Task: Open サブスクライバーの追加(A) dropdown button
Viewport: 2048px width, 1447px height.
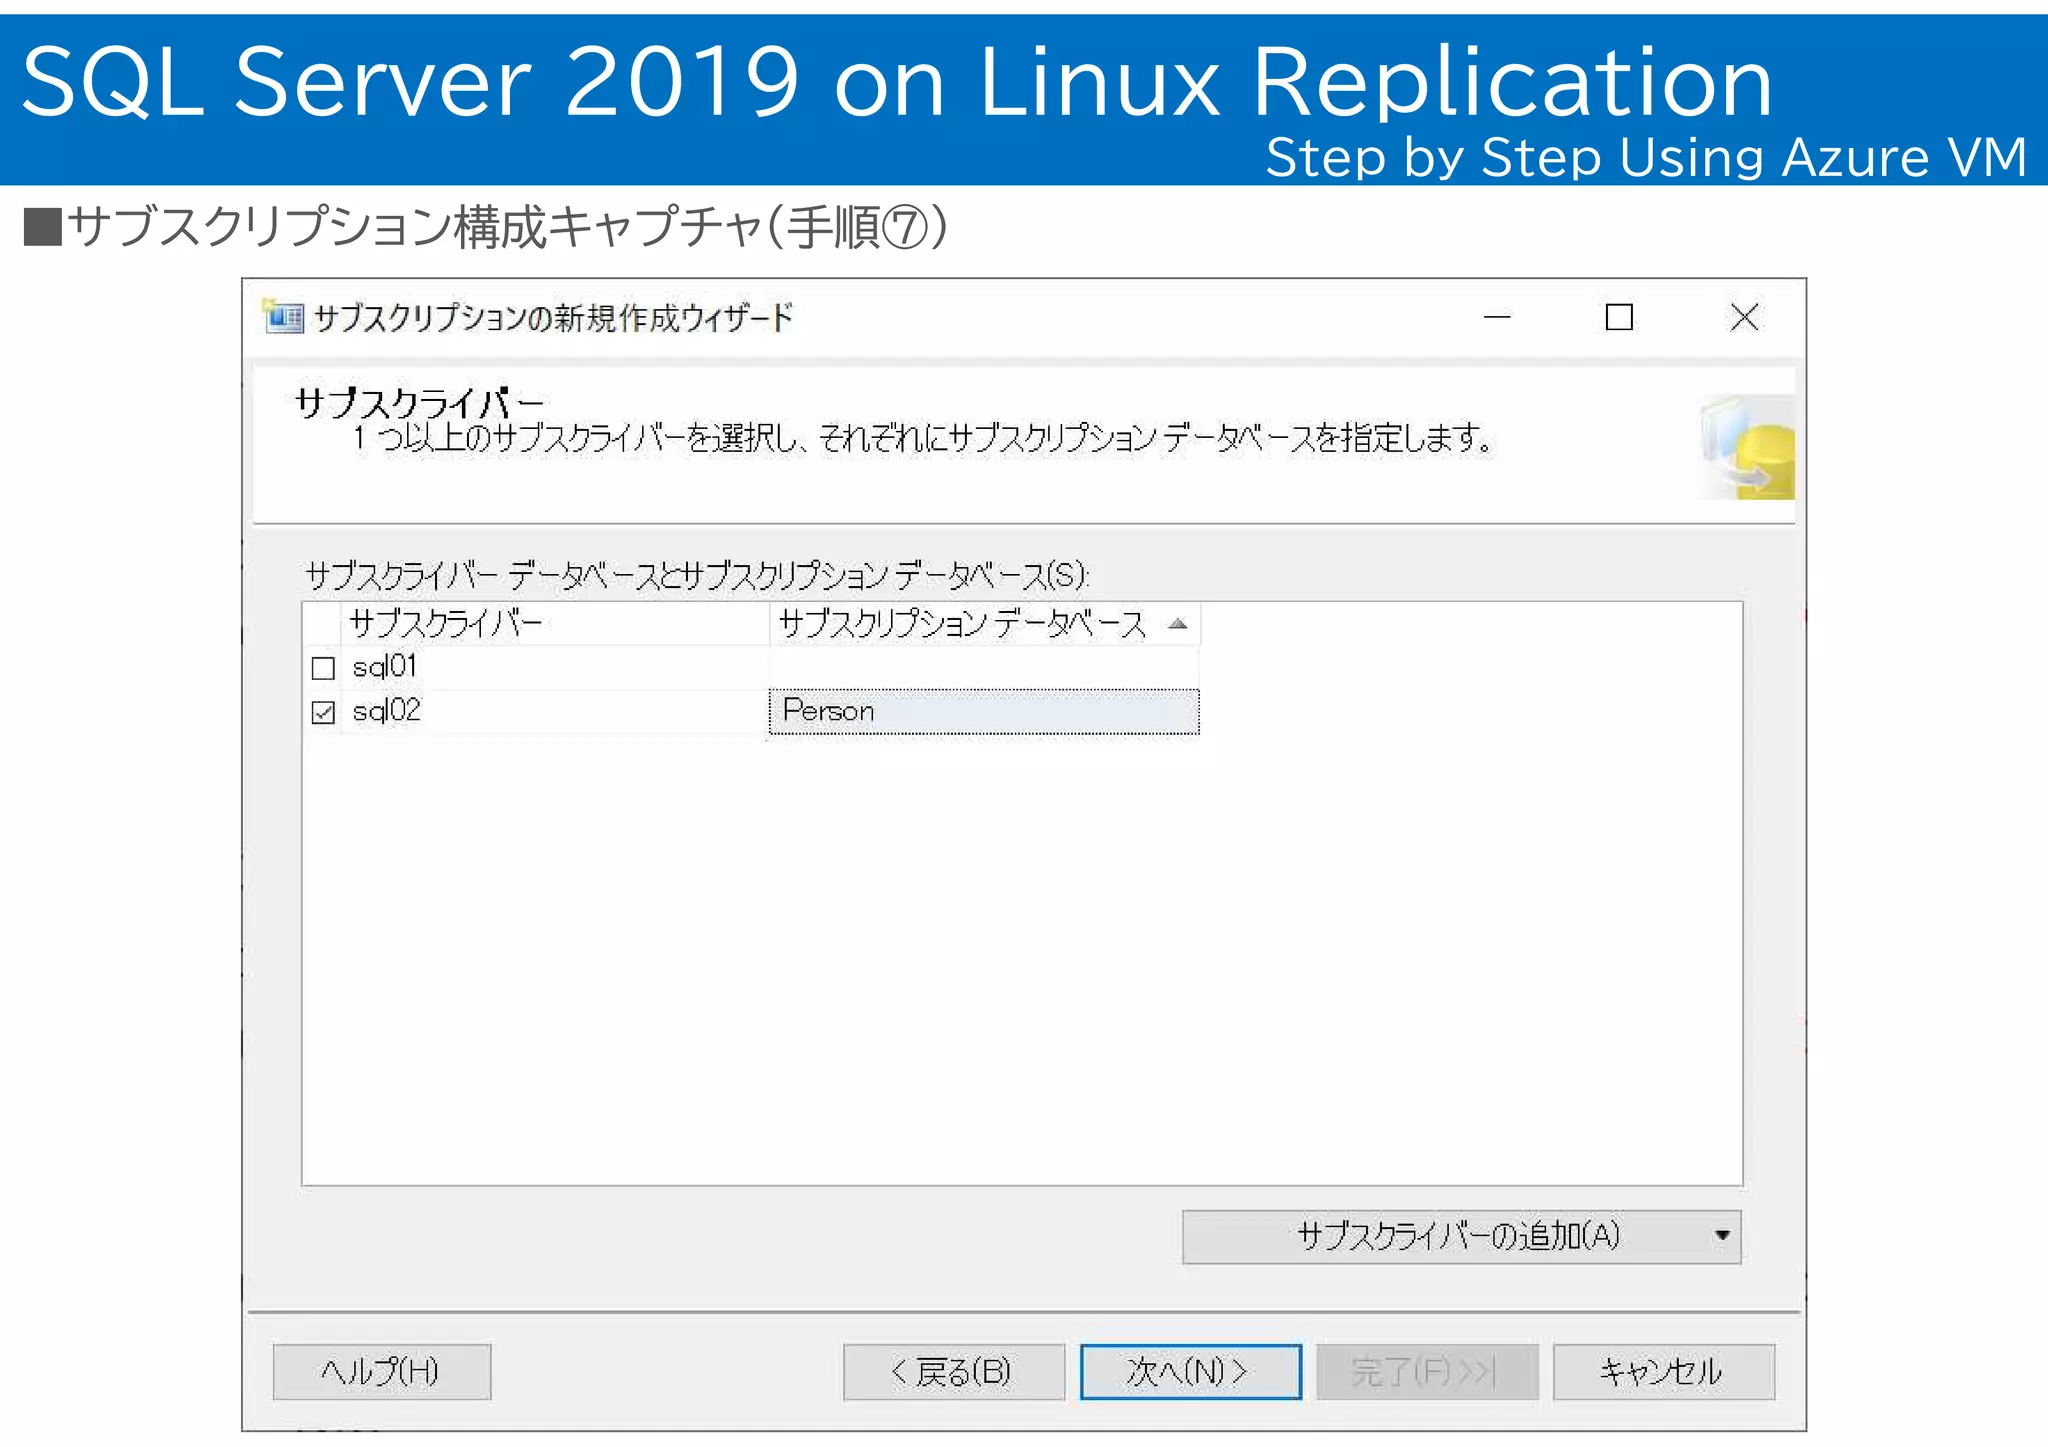Action: coord(1461,1237)
